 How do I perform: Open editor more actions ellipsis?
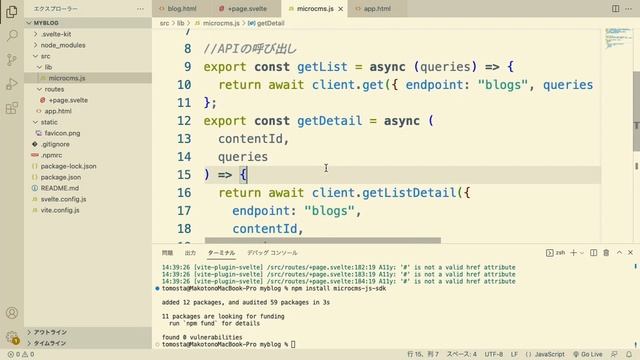tap(629, 9)
